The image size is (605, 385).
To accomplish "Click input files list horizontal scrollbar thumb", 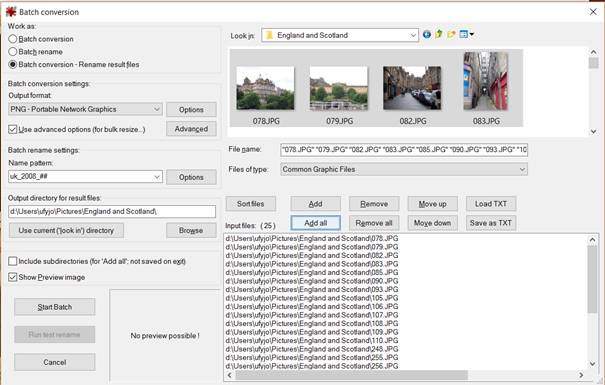I will point(352,375).
